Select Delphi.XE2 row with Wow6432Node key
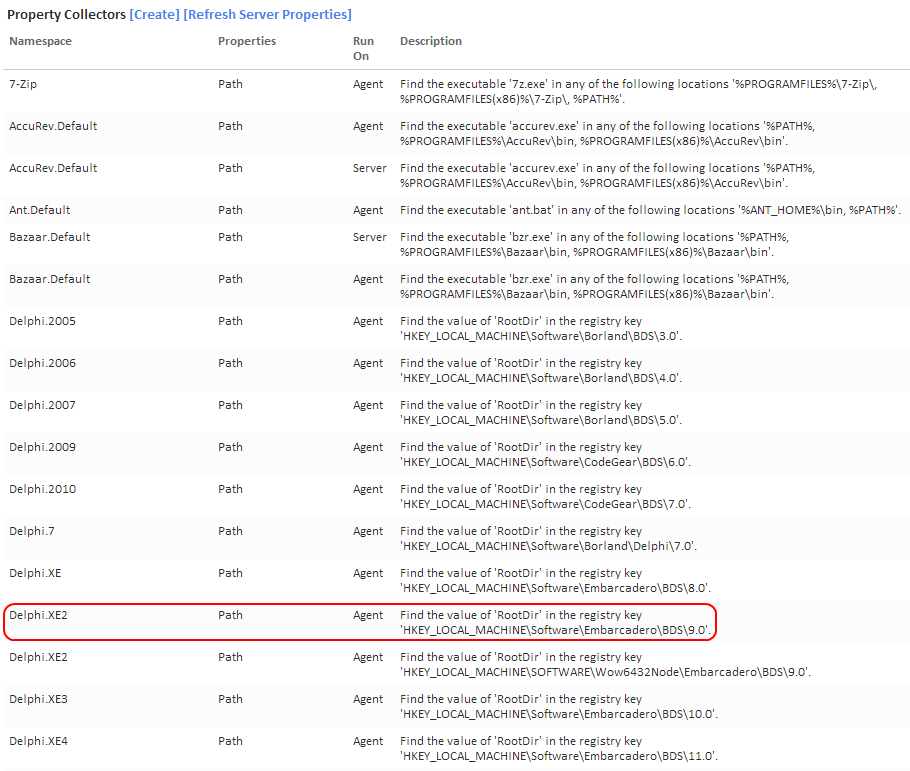This screenshot has width=910, height=771. click(455, 664)
